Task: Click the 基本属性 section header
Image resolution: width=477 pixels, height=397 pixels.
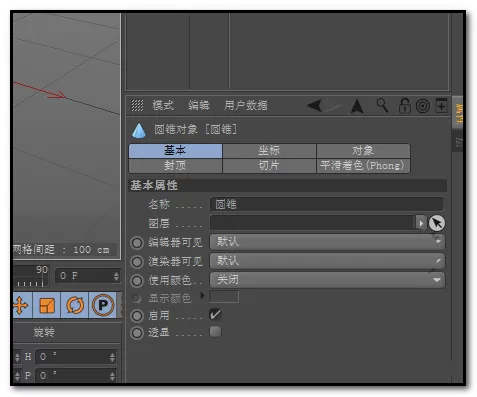Action: pyautogui.click(x=288, y=185)
